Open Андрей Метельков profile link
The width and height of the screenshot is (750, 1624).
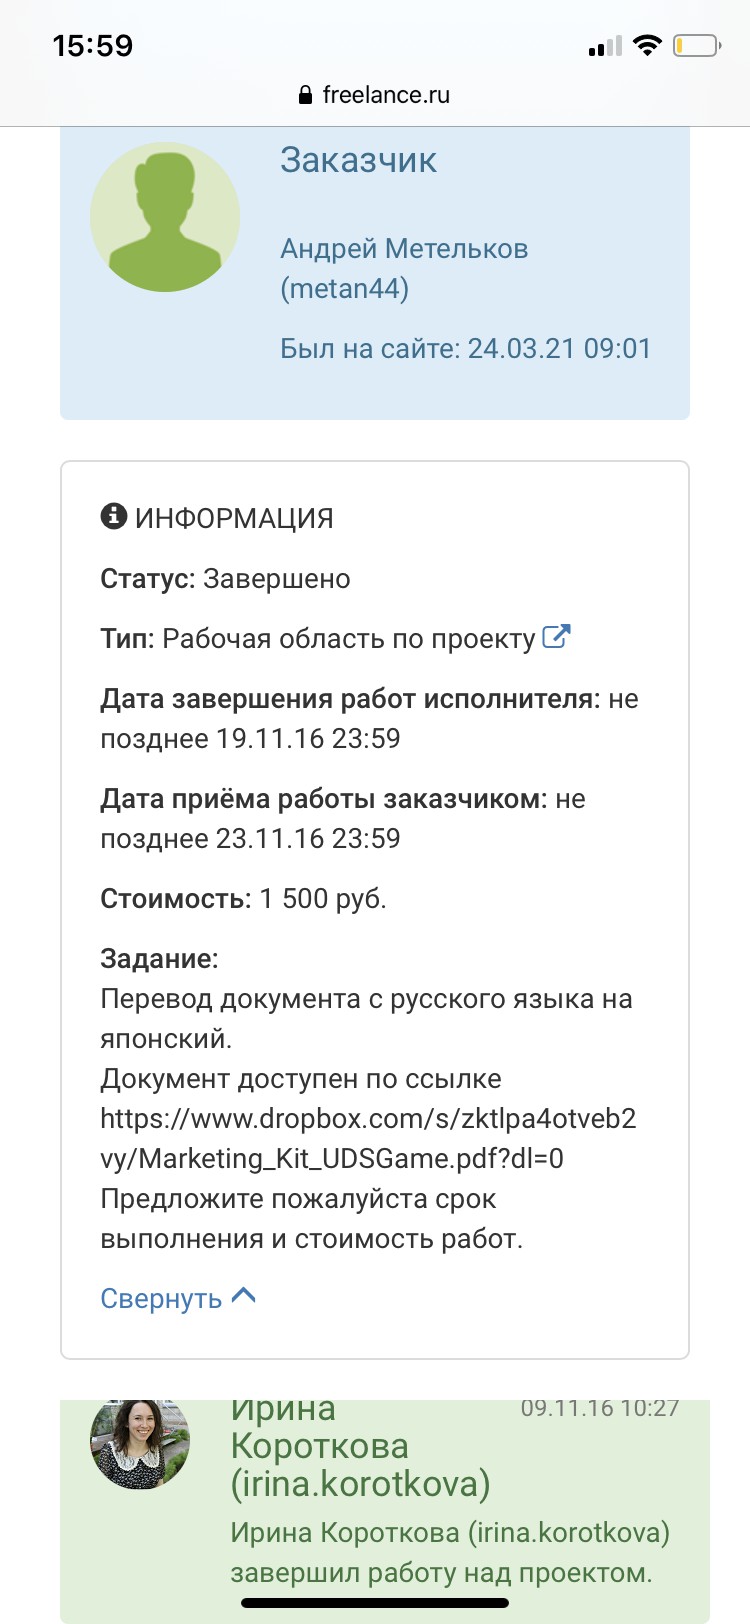tap(404, 248)
